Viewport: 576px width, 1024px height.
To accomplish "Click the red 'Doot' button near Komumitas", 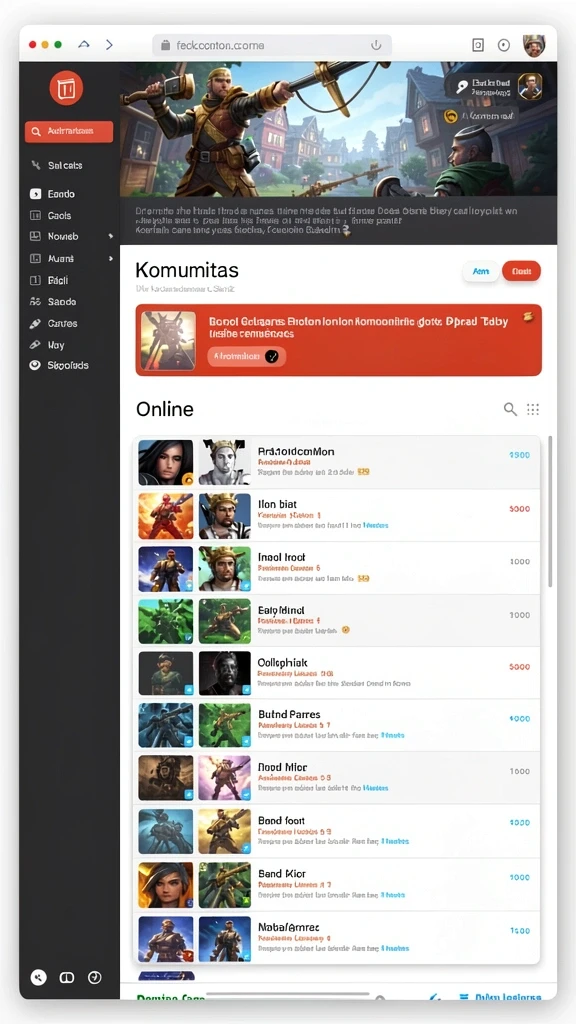I will (521, 271).
